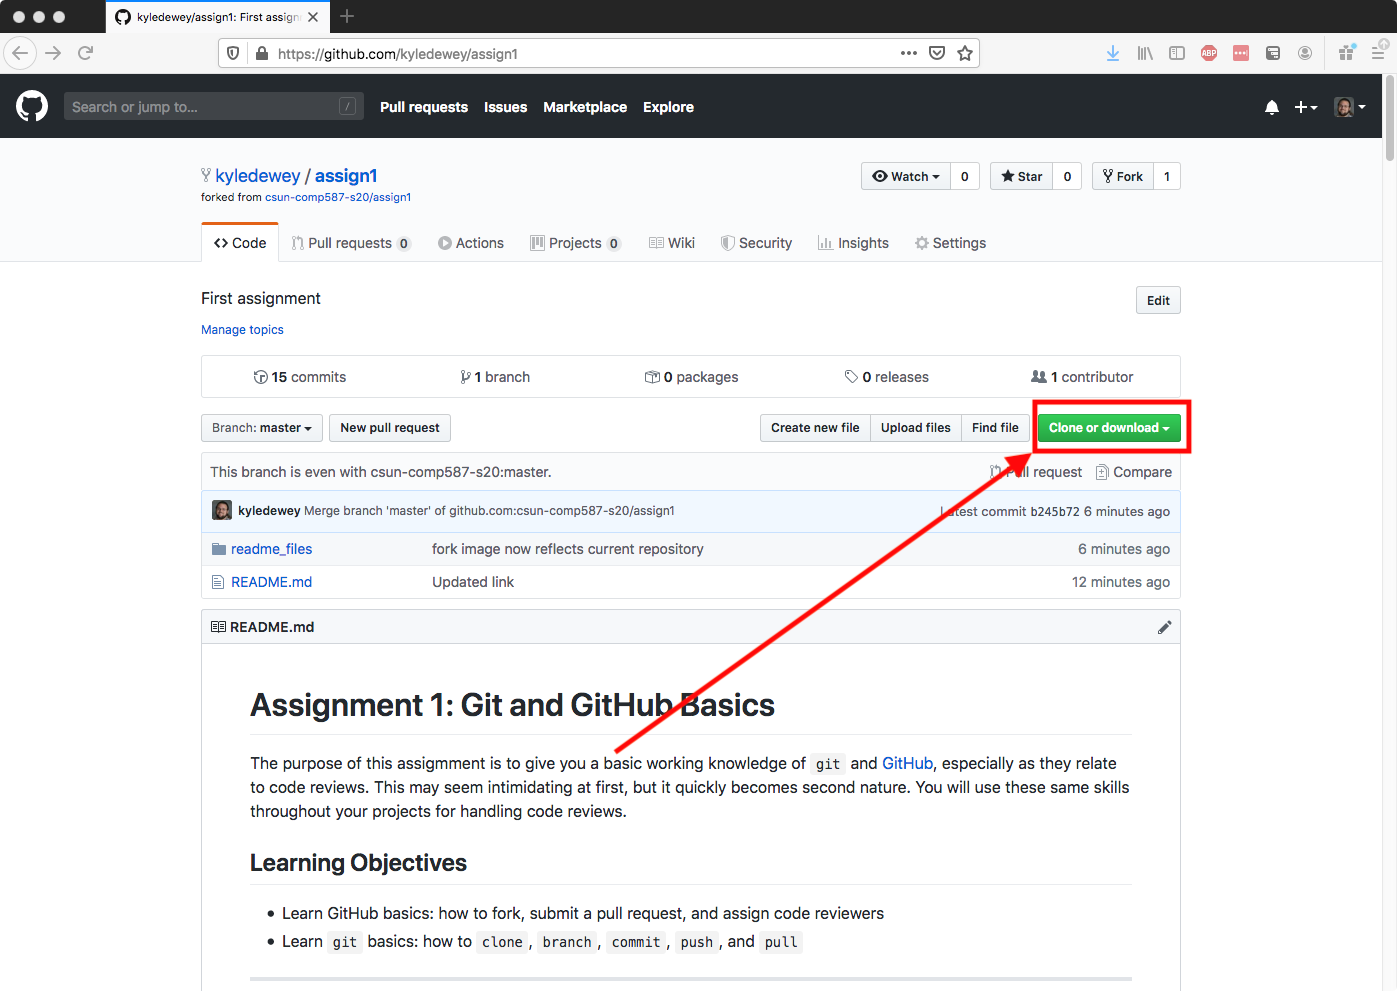Switch to repository Pull requests tab
Screen dimensions: 1397x991
tap(351, 243)
